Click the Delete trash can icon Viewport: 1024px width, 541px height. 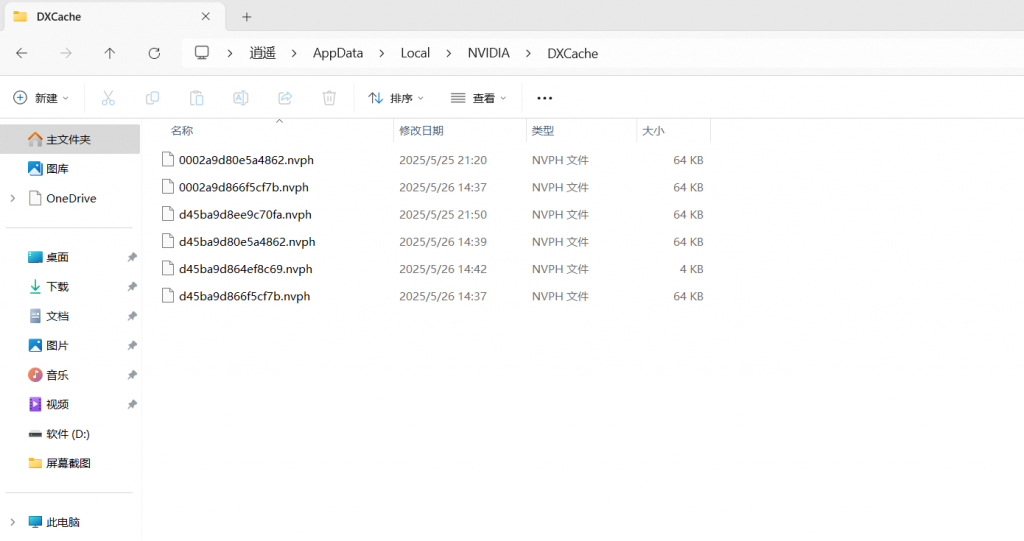[x=329, y=98]
